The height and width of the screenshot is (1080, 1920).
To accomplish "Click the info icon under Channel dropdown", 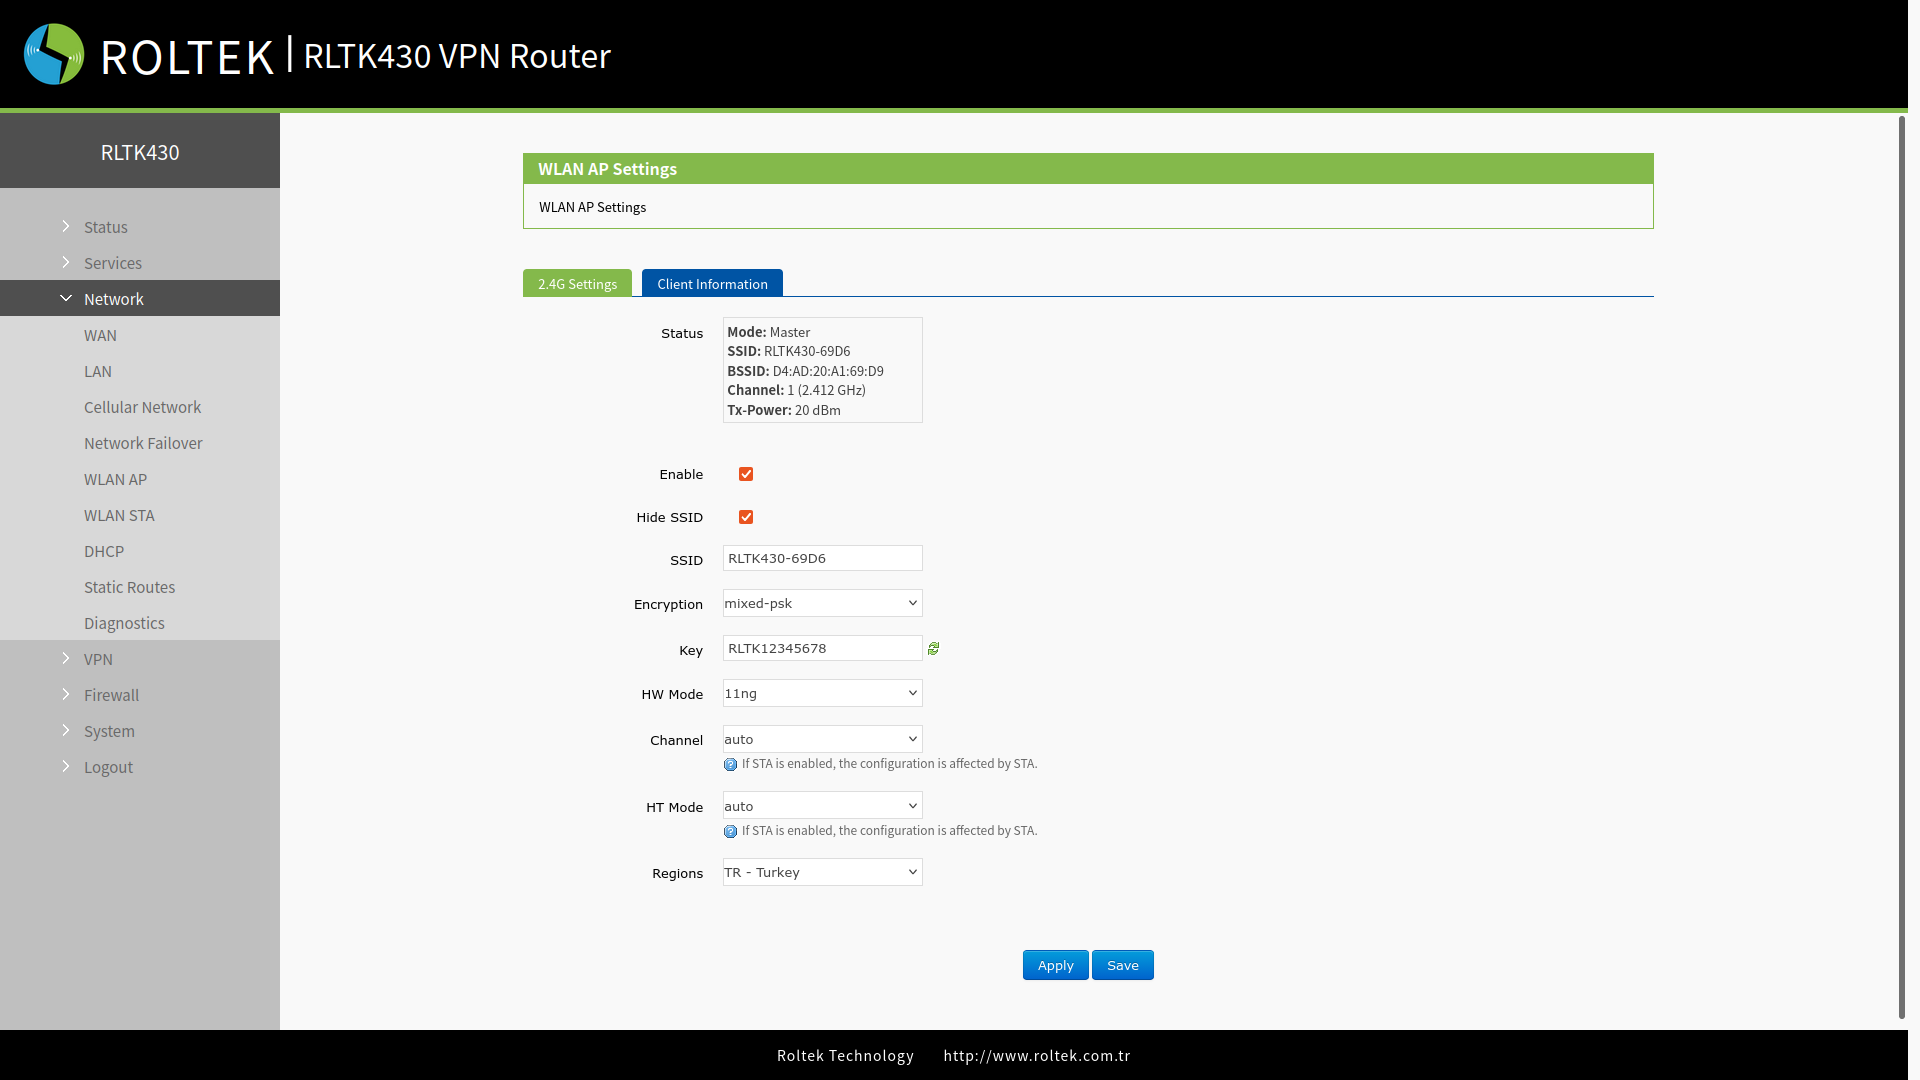I will [x=730, y=765].
